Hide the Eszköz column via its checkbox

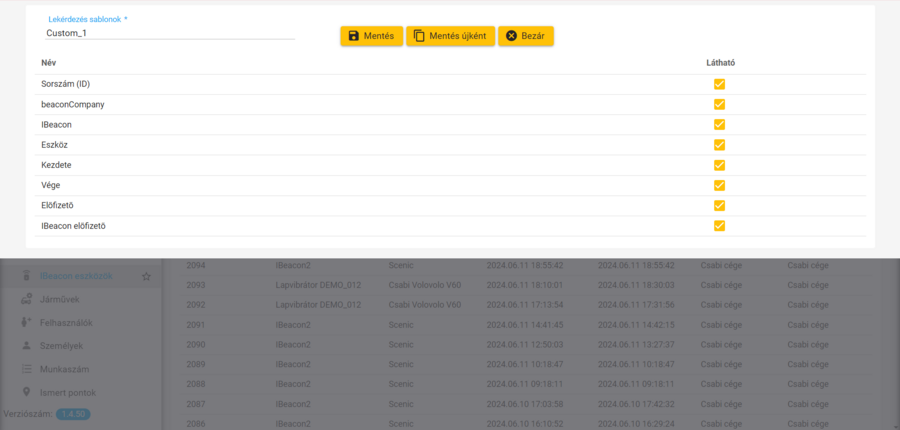tap(719, 145)
